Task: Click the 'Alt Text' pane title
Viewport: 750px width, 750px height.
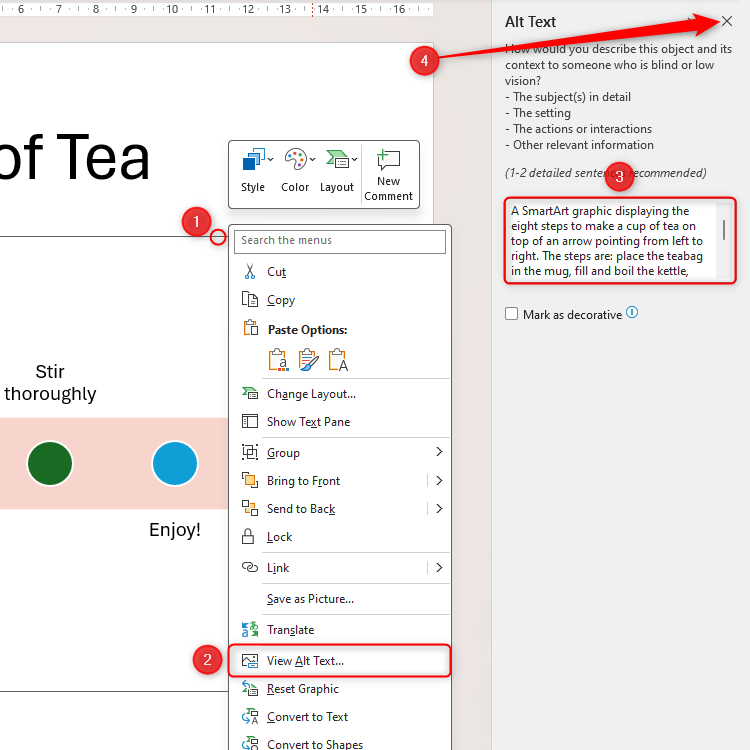Action: [x=530, y=22]
